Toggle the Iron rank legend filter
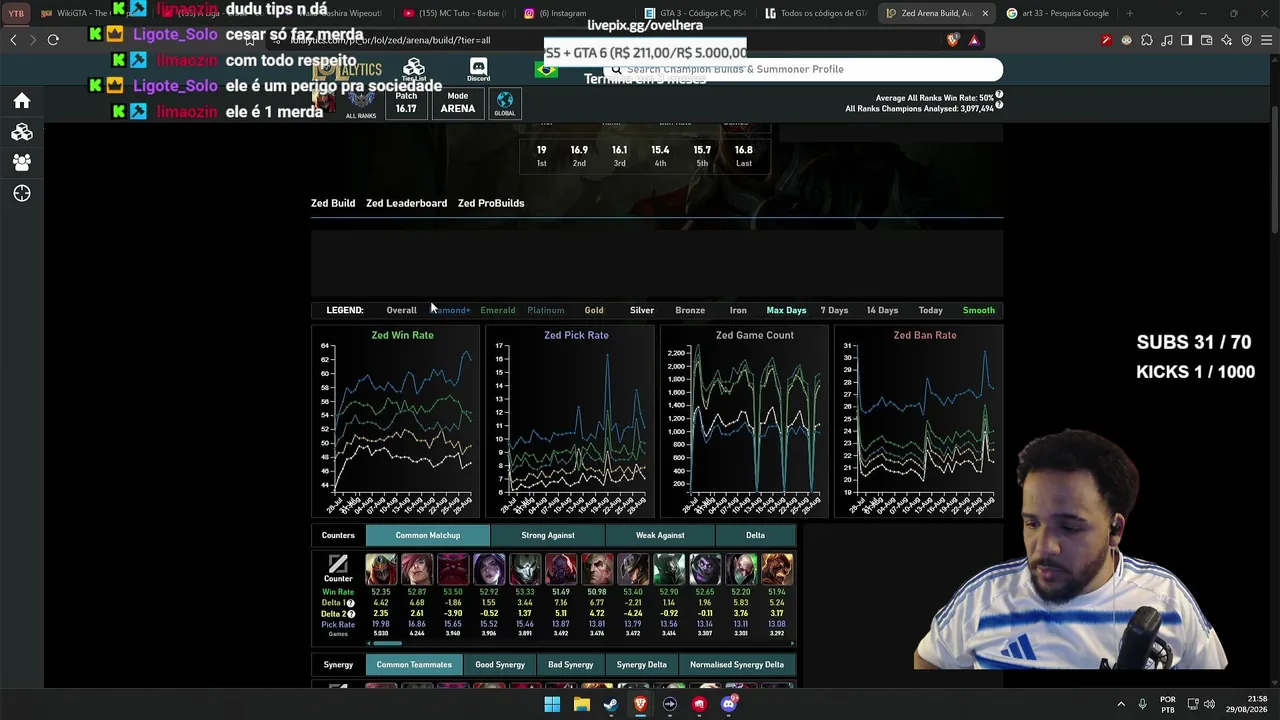 [x=738, y=310]
